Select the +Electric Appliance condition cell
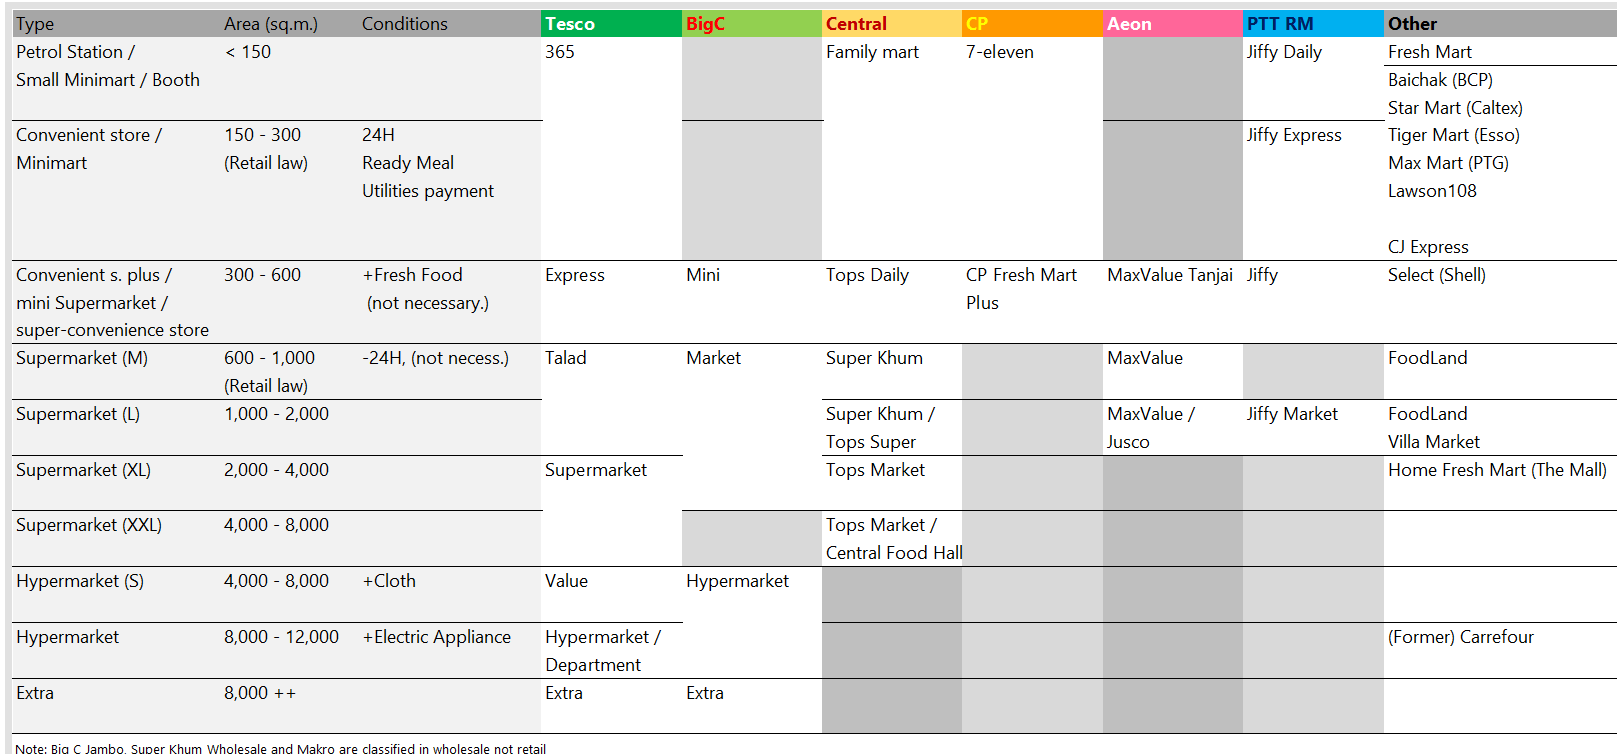The width and height of the screenshot is (1618, 754). point(436,637)
